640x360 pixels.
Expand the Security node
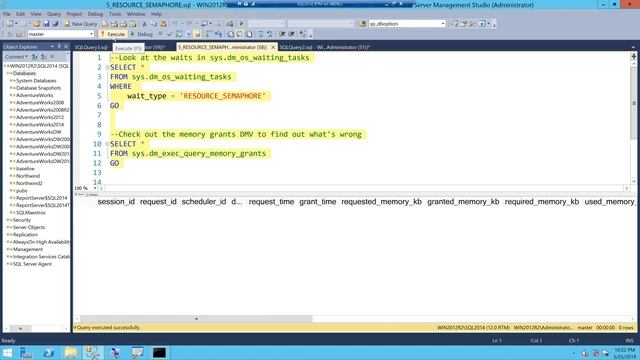click(x=8, y=220)
